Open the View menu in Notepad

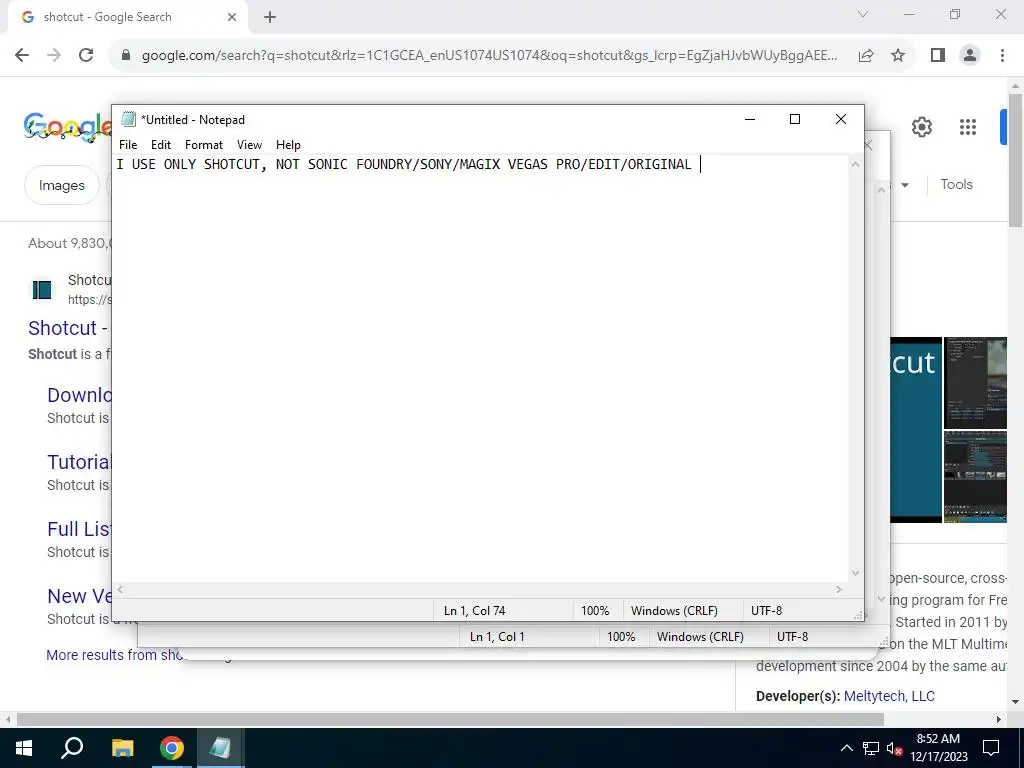coord(249,145)
